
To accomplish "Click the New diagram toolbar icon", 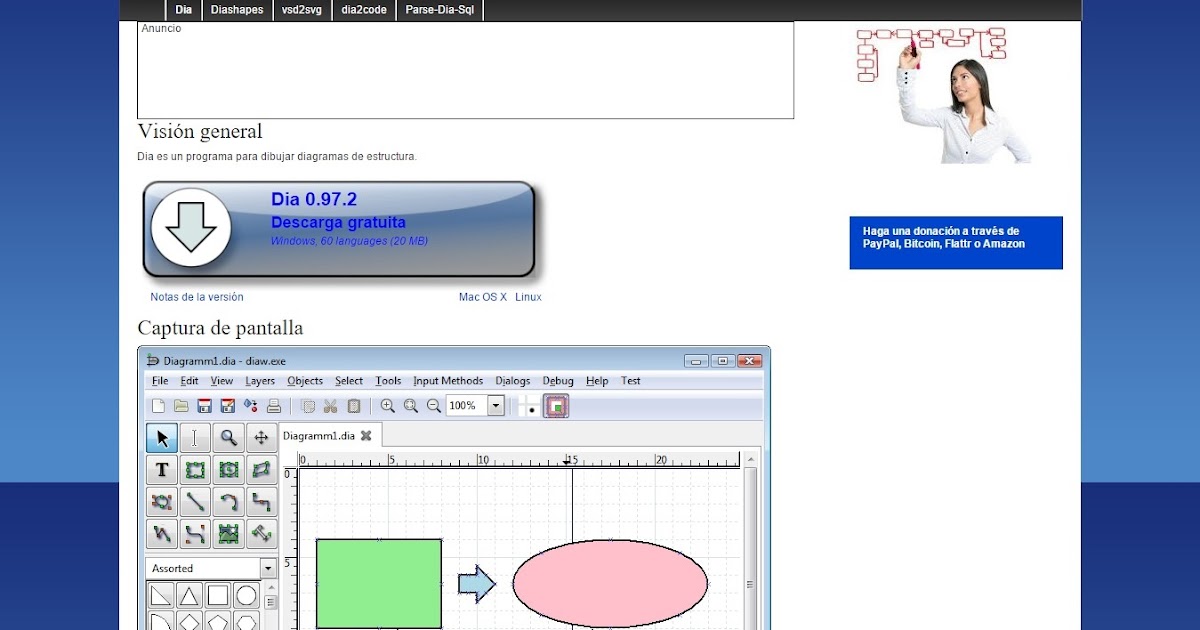I will point(158,406).
